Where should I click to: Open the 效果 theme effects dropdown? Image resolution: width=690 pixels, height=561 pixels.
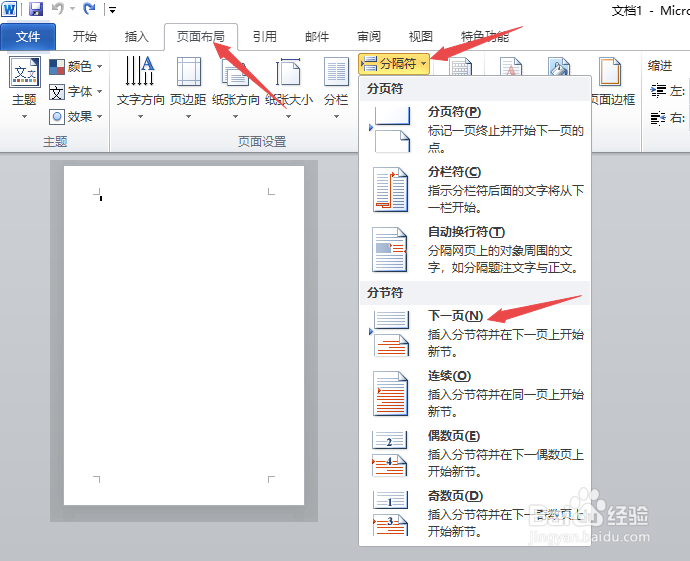pyautogui.click(x=76, y=117)
